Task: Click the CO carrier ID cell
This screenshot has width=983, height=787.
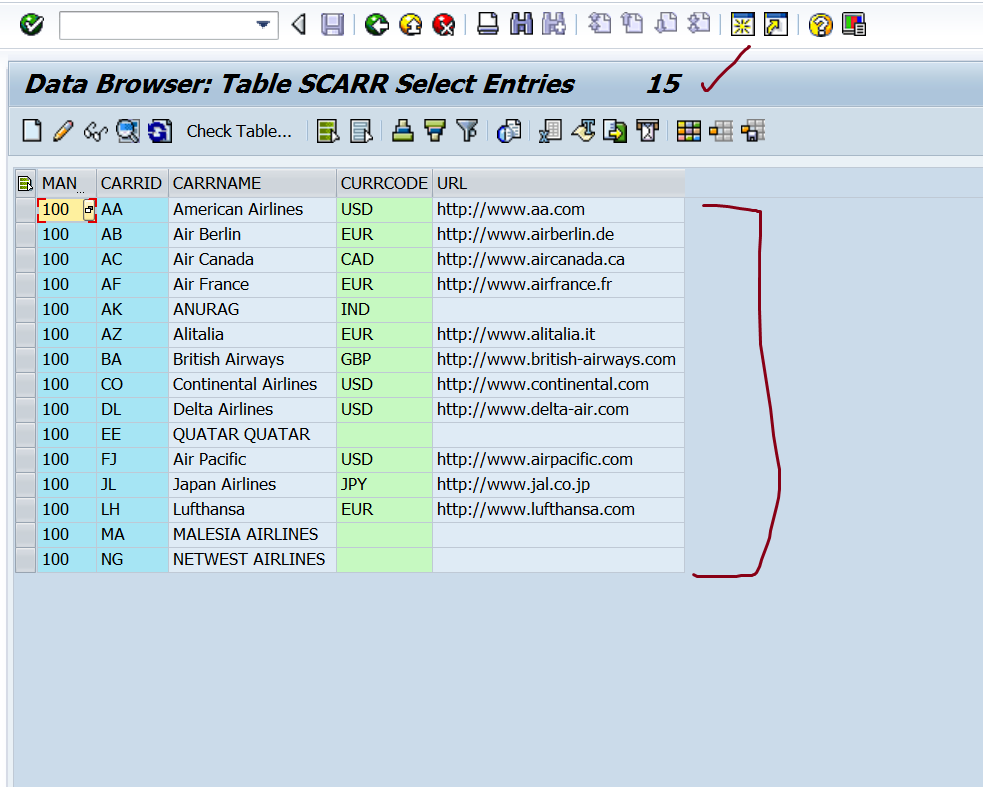Action: [x=132, y=384]
